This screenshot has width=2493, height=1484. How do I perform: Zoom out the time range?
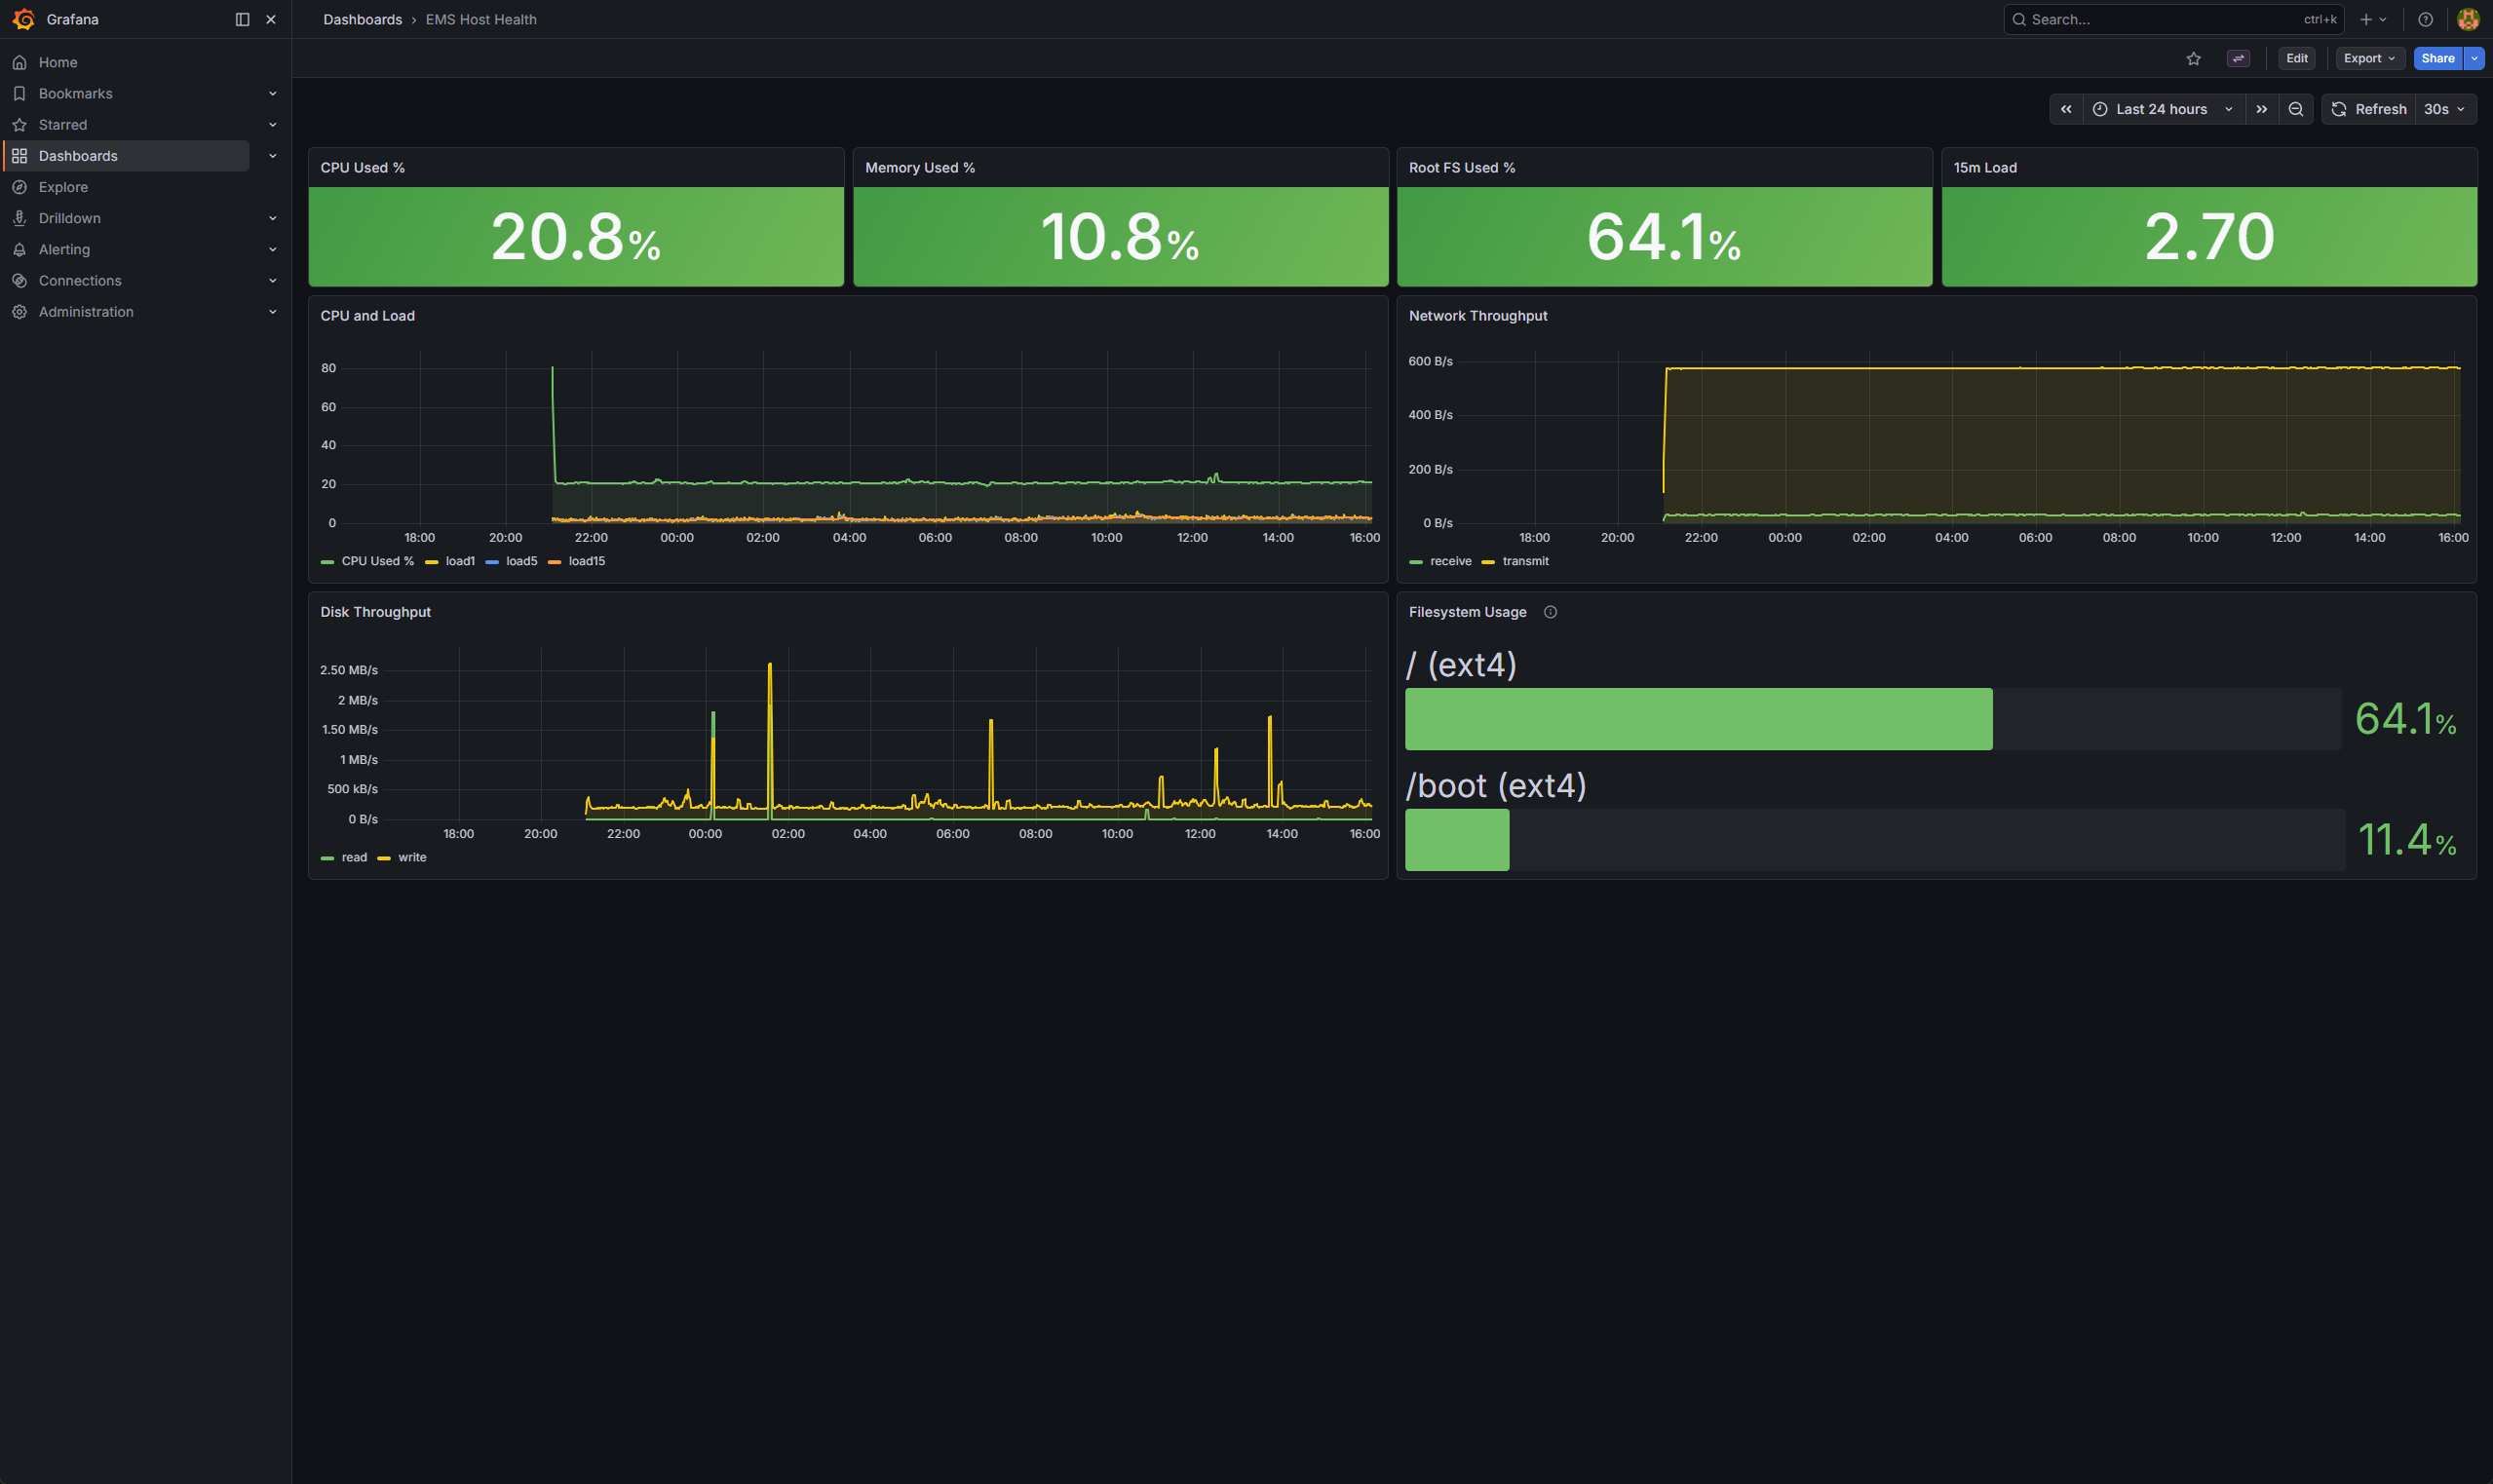[x=2296, y=109]
